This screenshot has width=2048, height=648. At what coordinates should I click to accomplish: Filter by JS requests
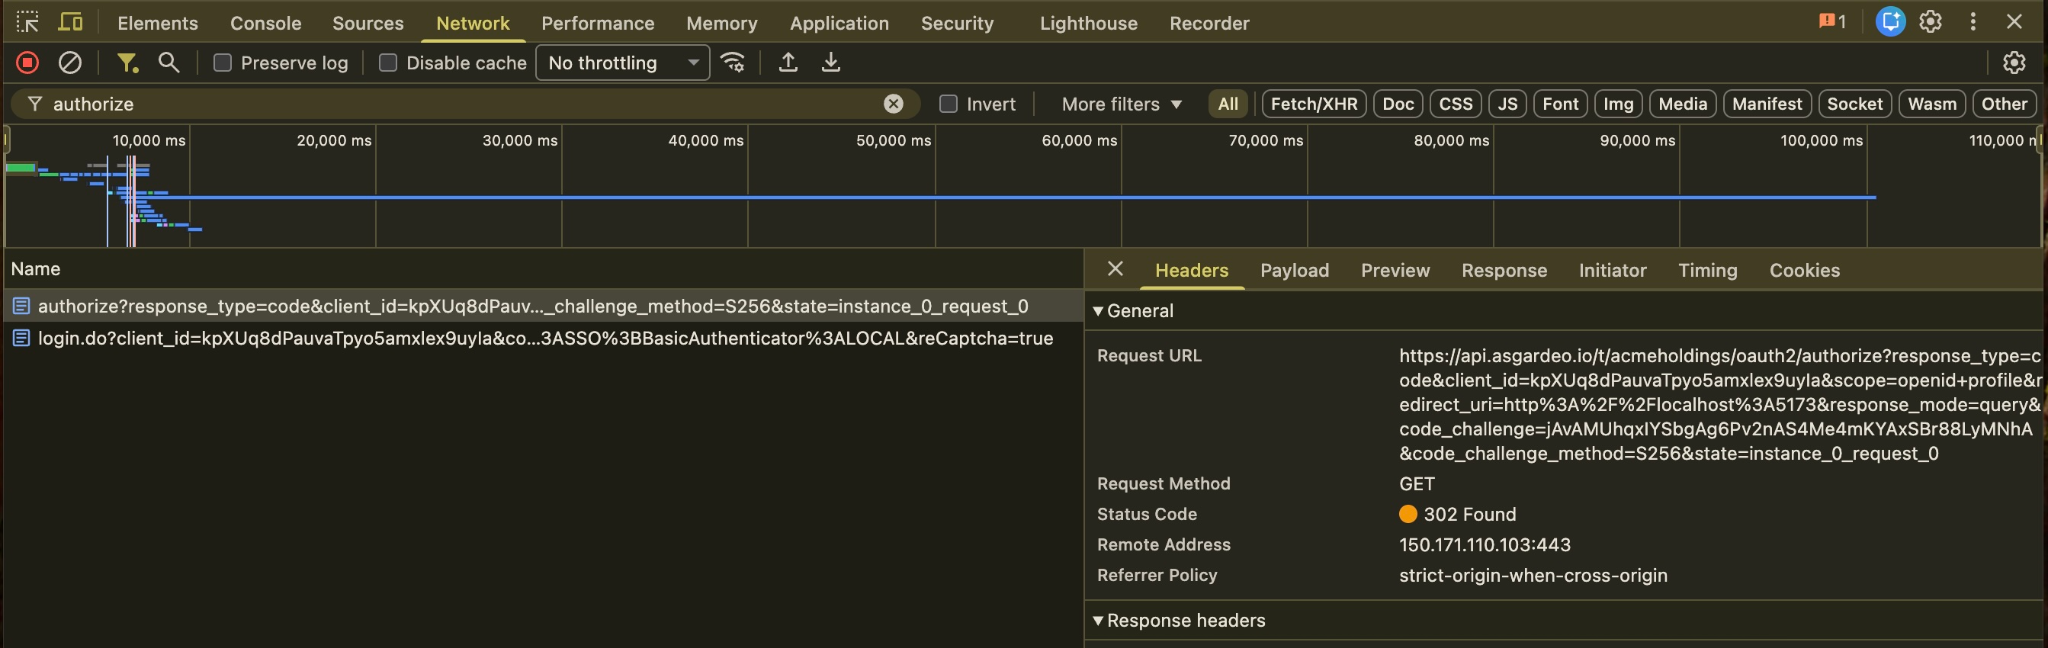tap(1508, 104)
